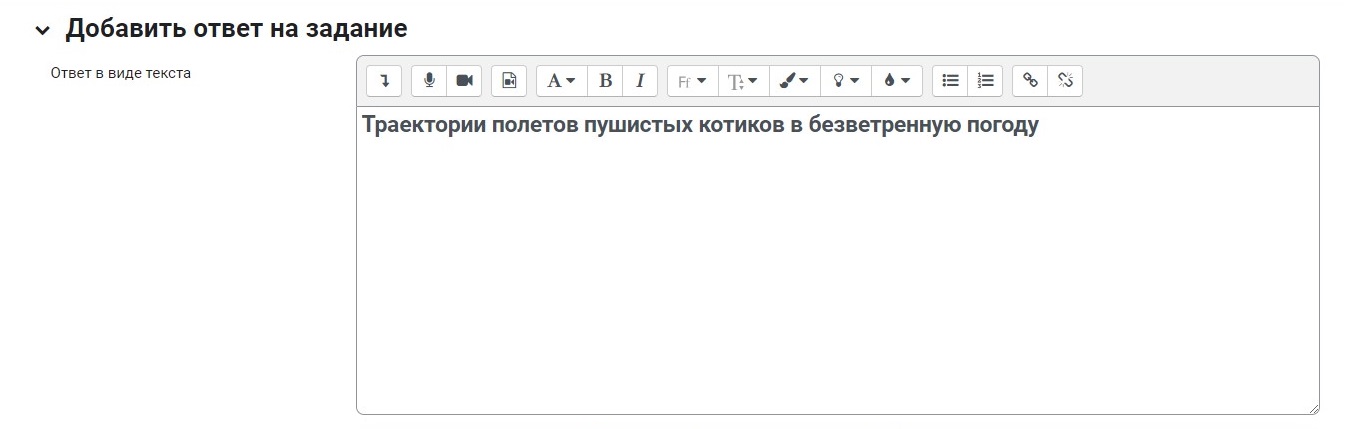1345x429 pixels.
Task: Click the editor resize handle corner
Action: pos(1312,407)
